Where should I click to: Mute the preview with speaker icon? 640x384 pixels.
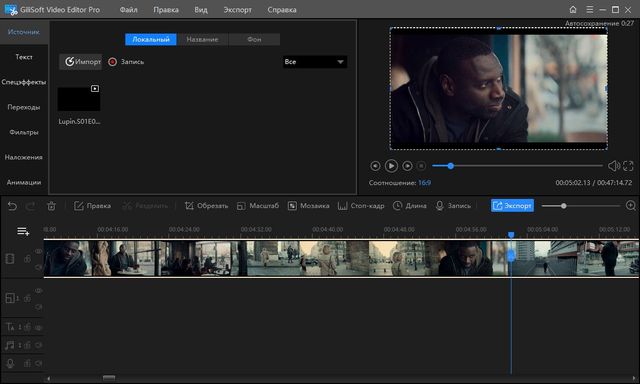613,166
